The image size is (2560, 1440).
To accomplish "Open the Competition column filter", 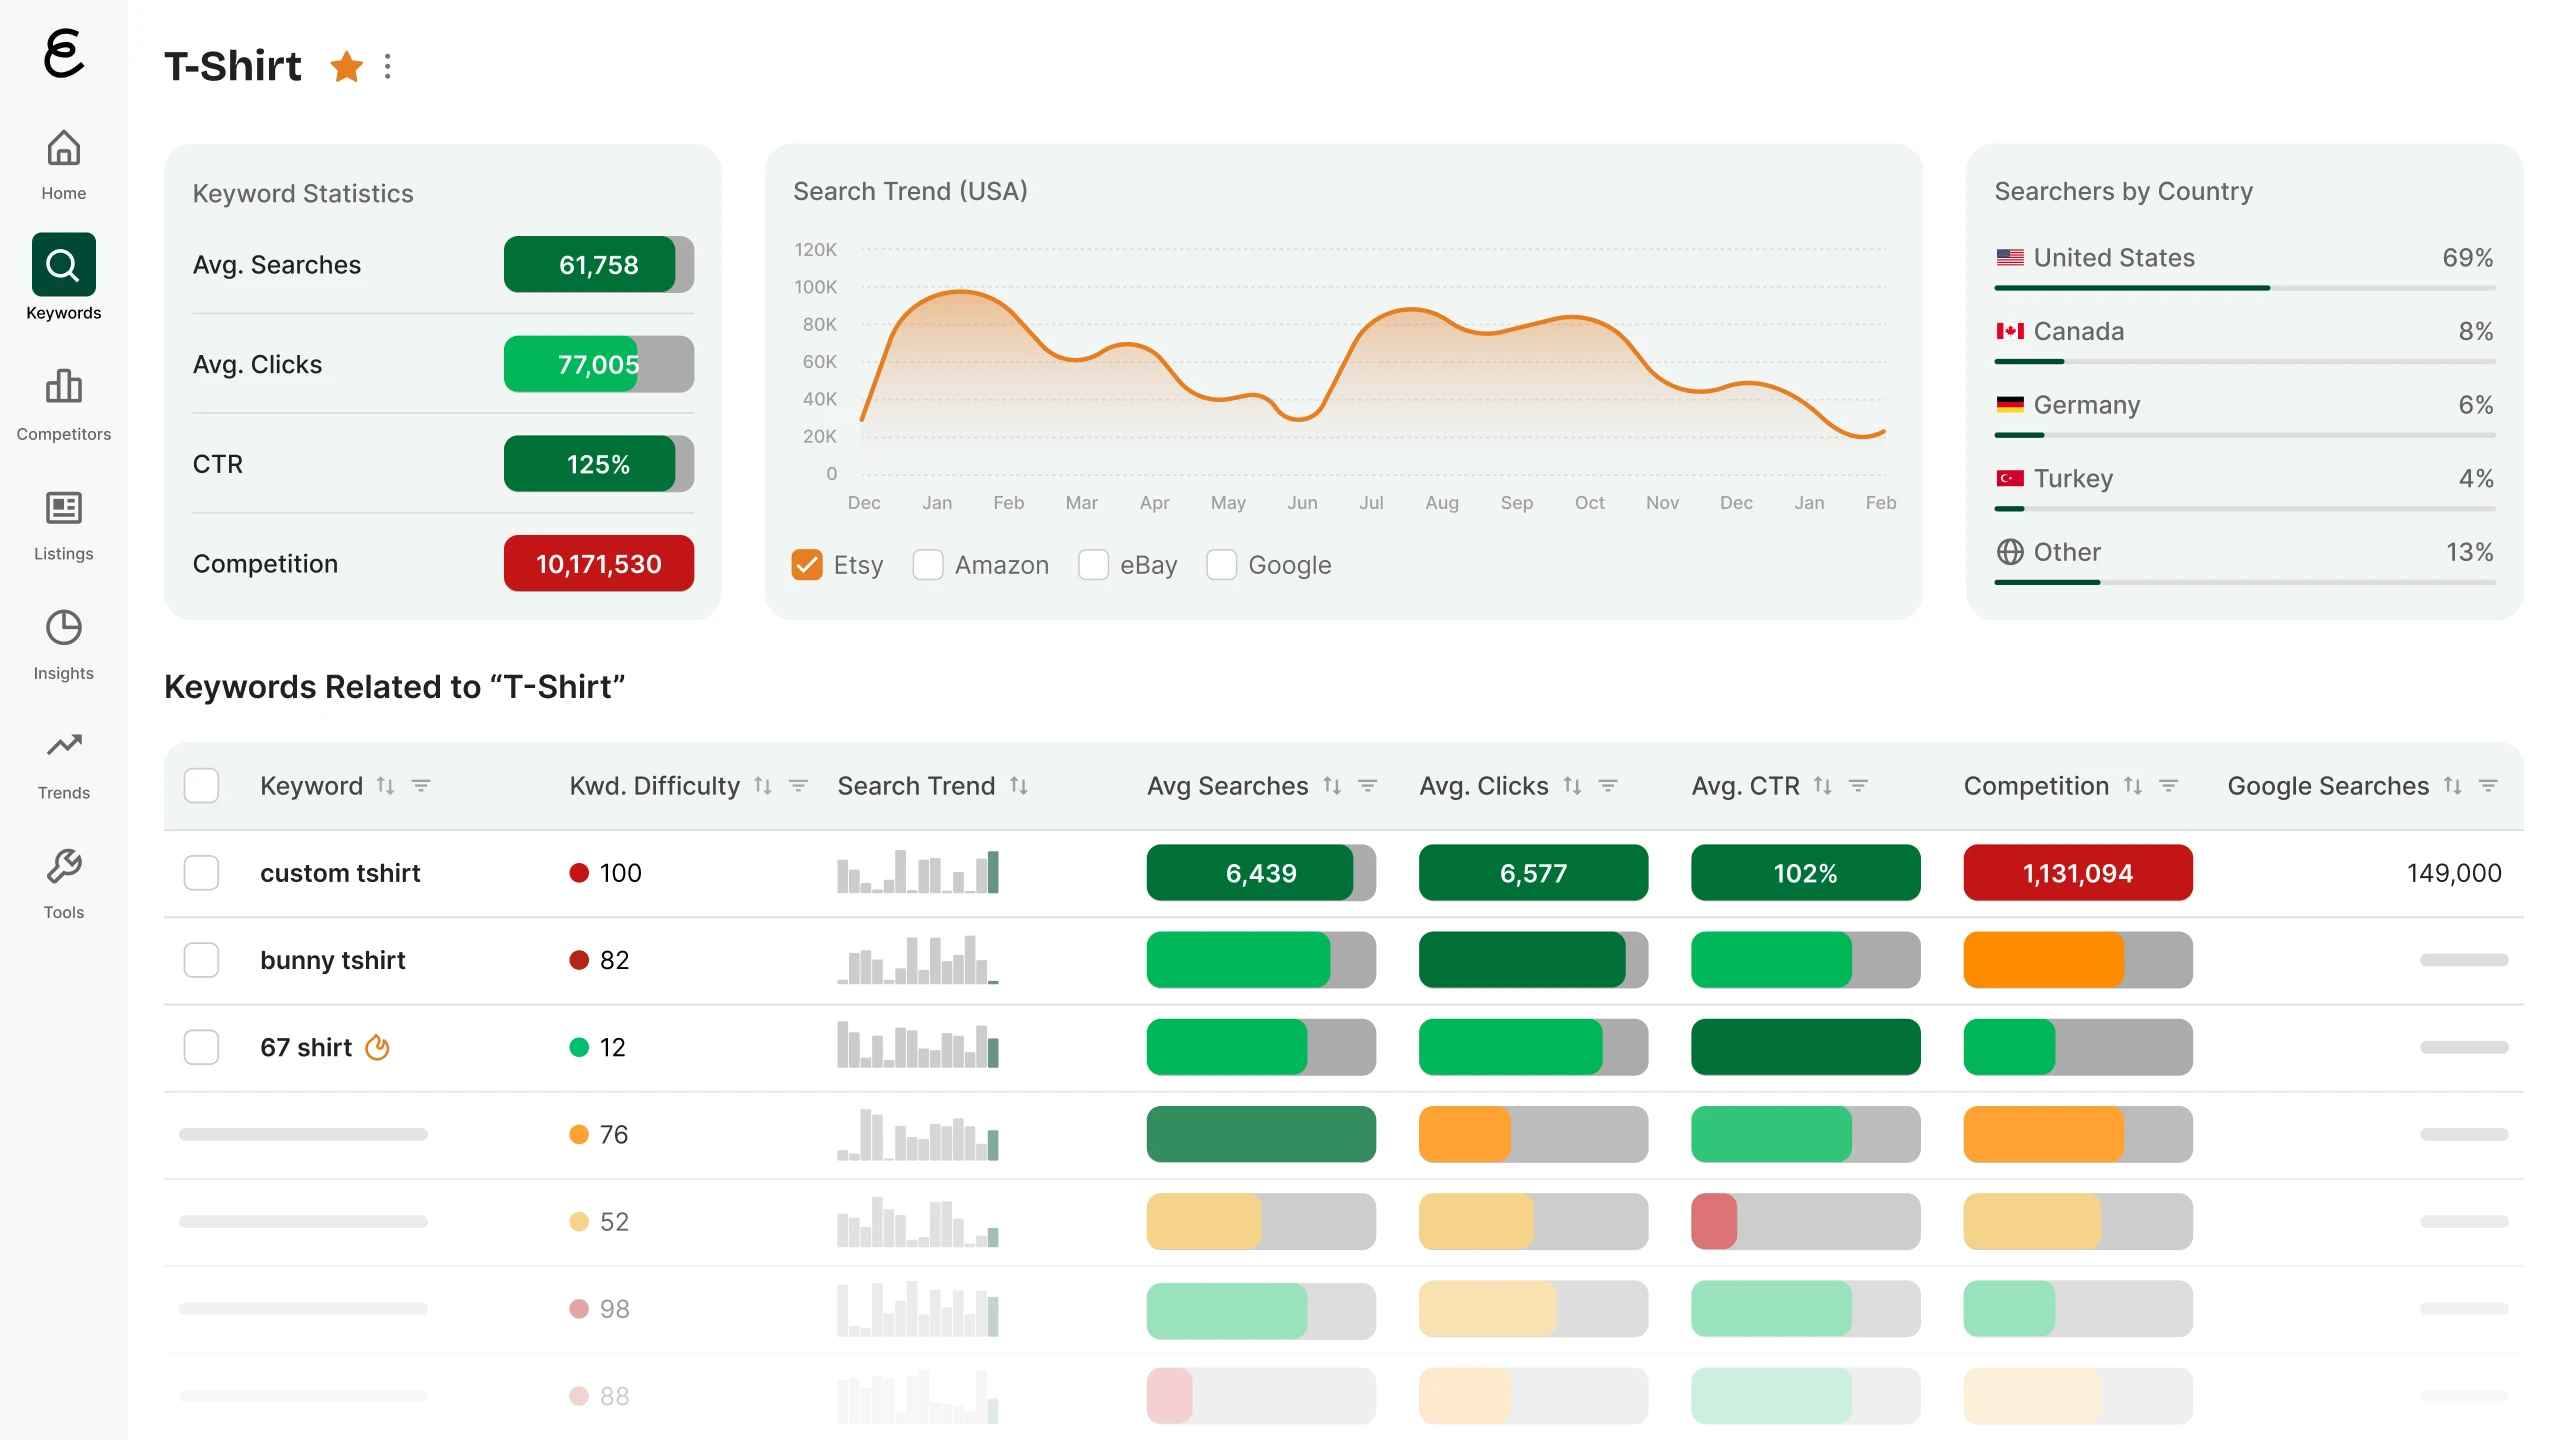I will click(x=2169, y=786).
